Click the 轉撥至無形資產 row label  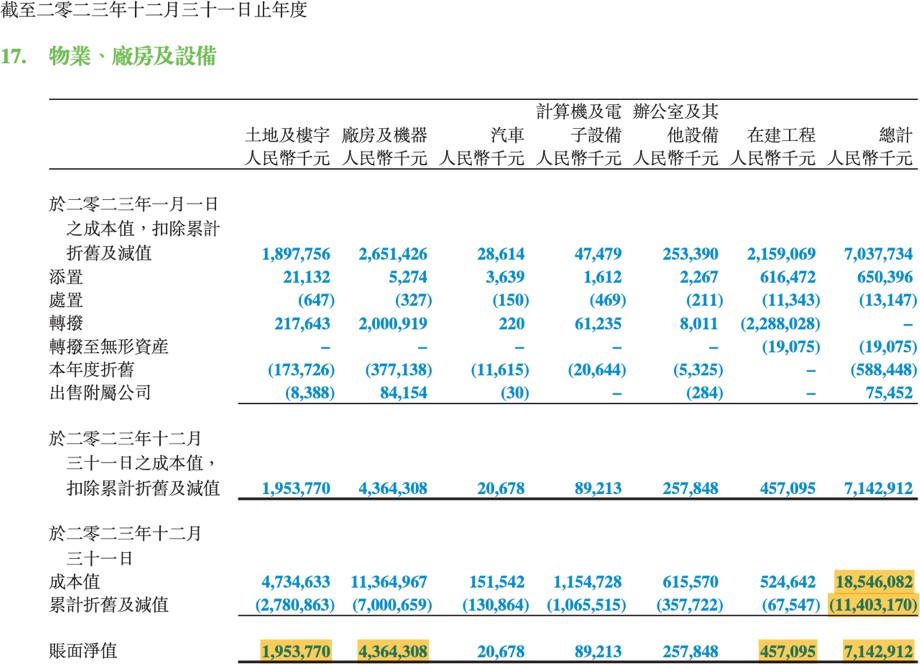(x=109, y=346)
